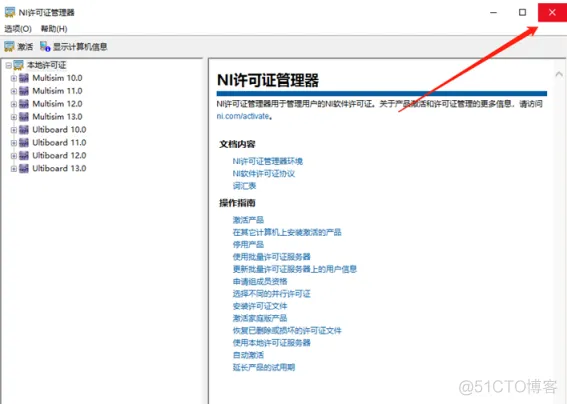This screenshot has width=567, height=405.
Task: Open 恢复已删除或损坏的许可证文件 link
Action: tap(287, 331)
